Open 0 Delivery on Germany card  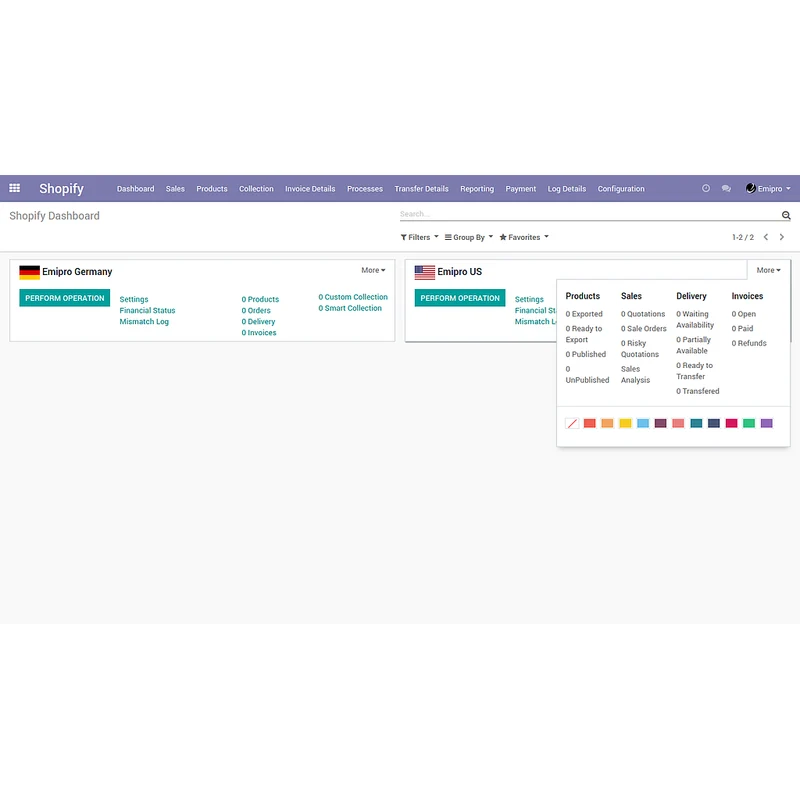(258, 322)
